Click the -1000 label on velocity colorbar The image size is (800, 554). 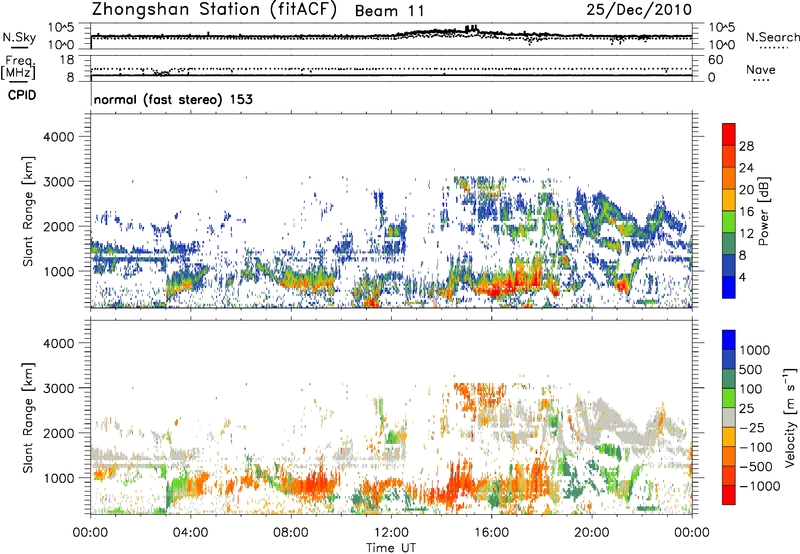tap(760, 486)
